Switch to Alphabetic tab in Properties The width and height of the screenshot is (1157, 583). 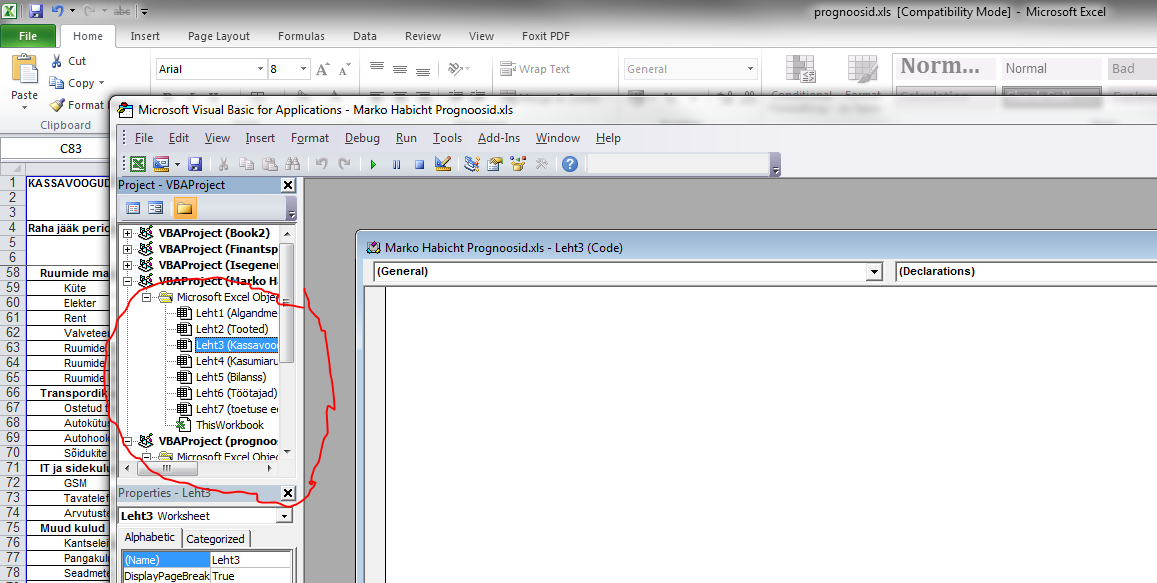150,537
